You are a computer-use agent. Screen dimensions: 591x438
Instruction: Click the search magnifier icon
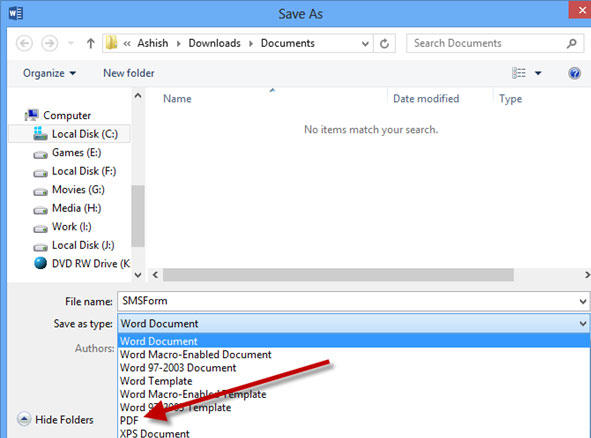click(572, 44)
